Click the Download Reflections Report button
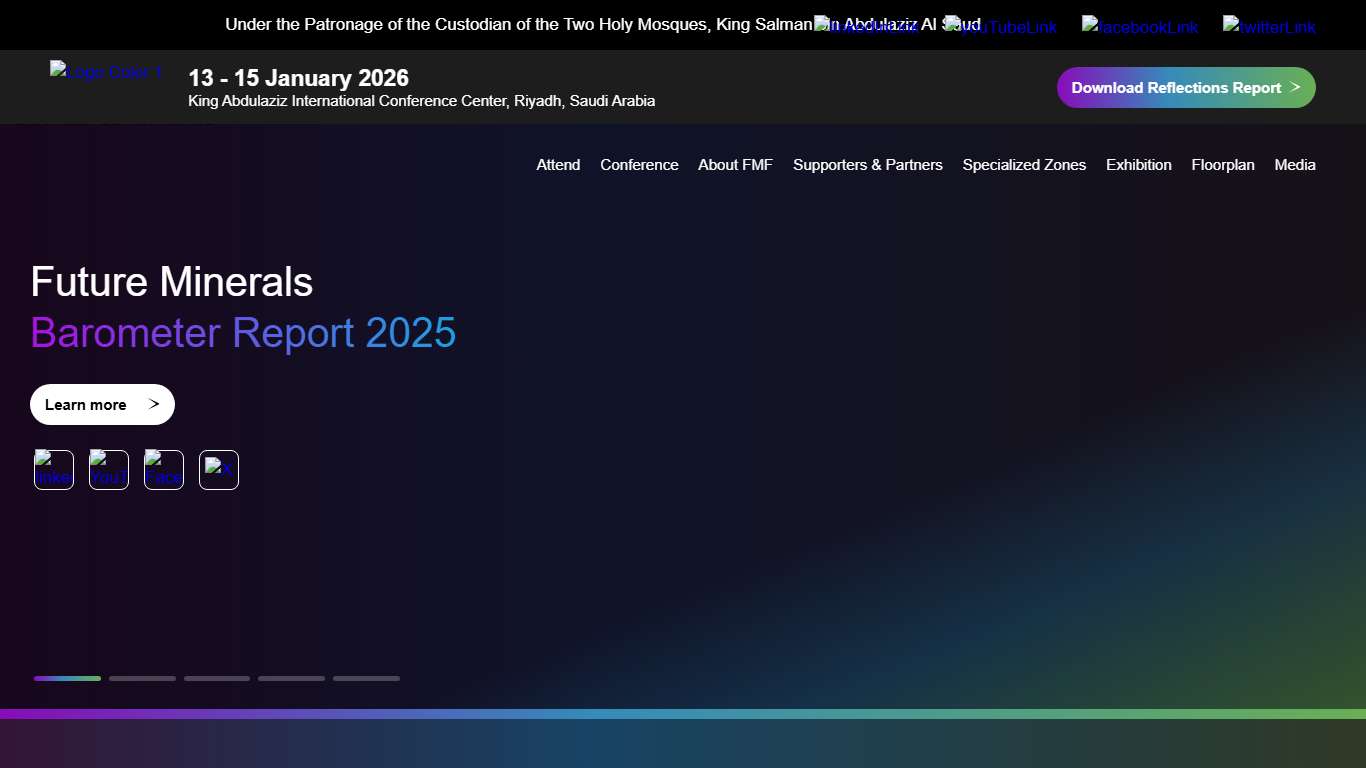 pos(1186,87)
